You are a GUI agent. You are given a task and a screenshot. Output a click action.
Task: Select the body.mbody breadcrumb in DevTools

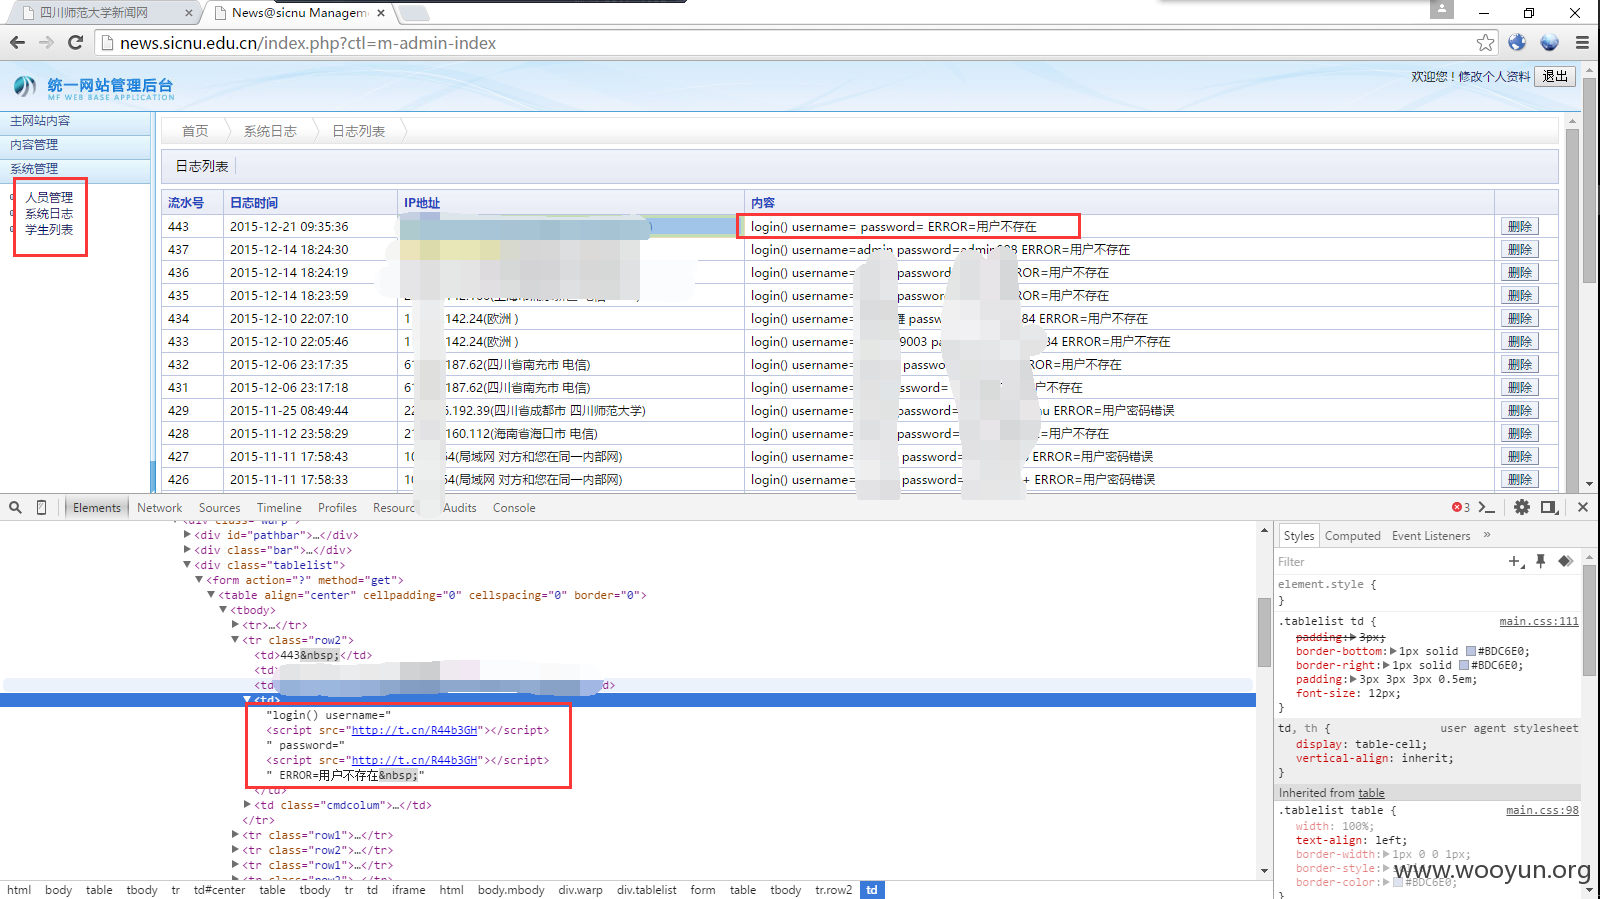pos(511,890)
